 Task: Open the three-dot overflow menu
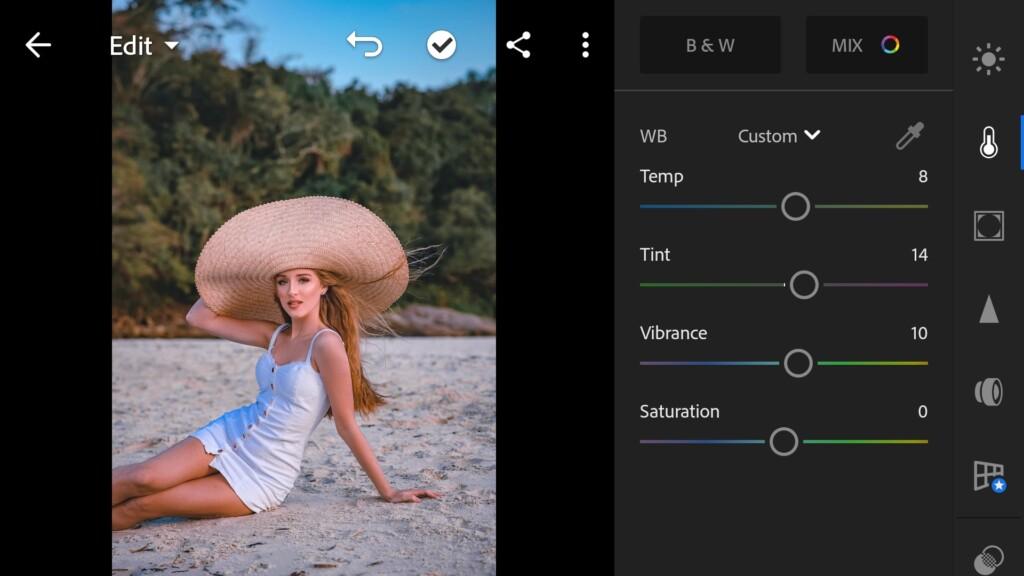point(586,45)
